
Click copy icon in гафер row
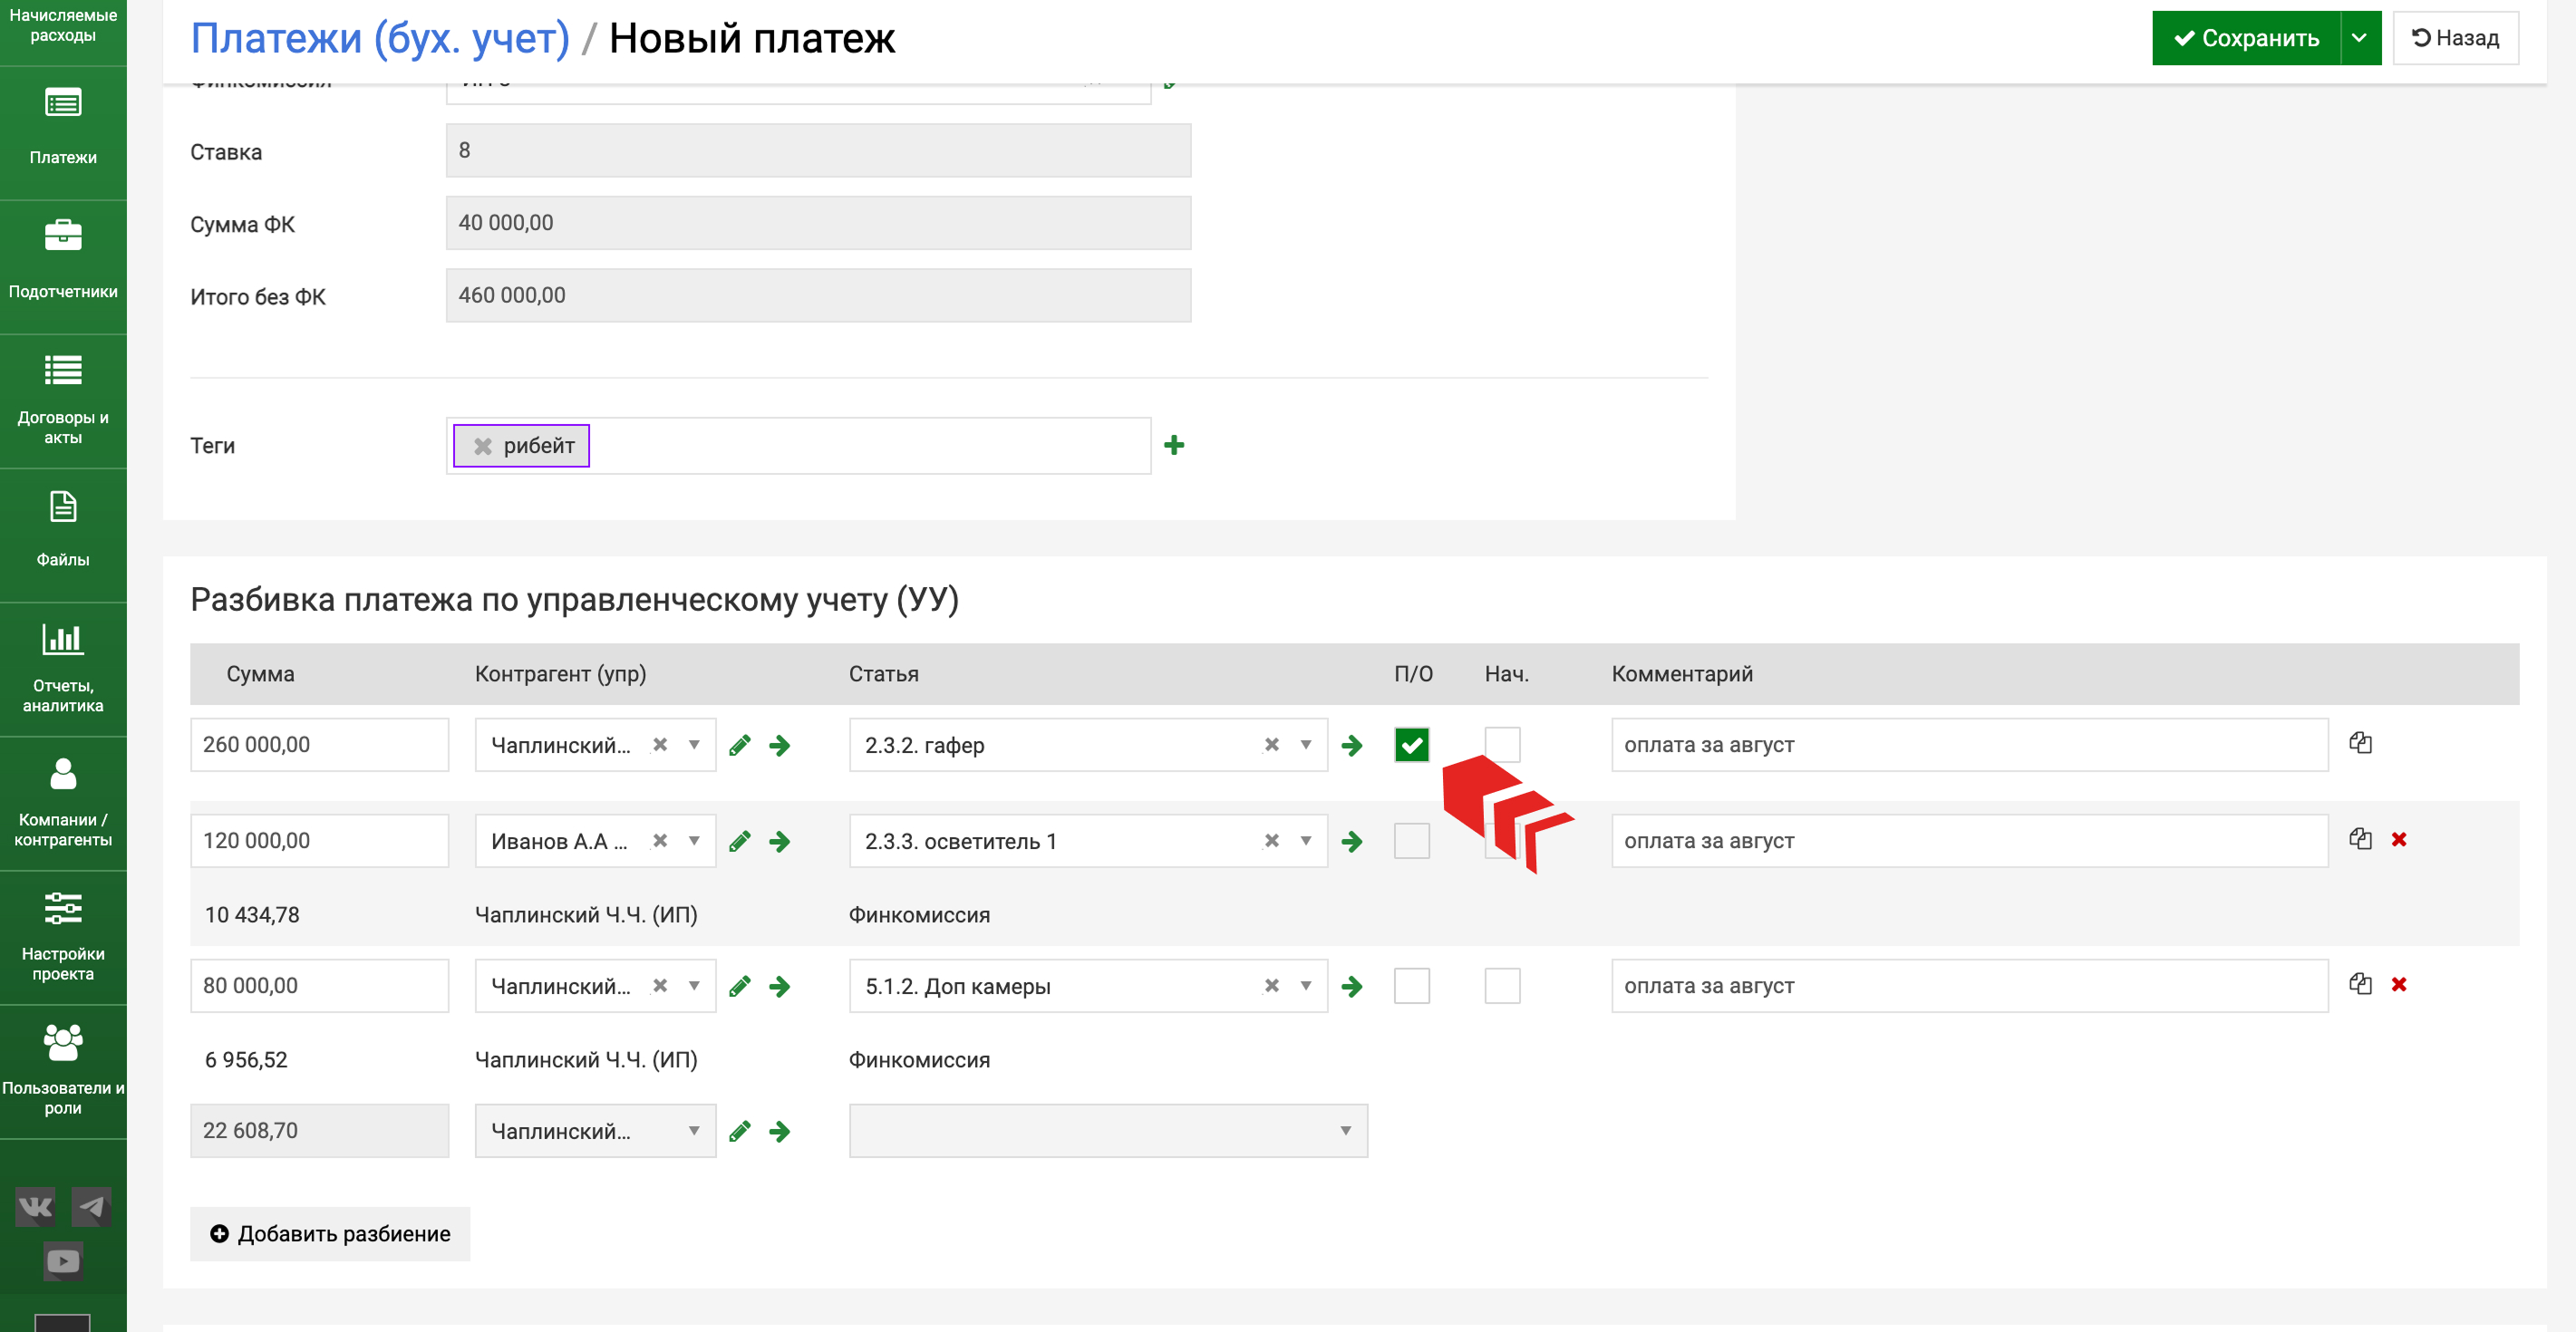[2360, 743]
